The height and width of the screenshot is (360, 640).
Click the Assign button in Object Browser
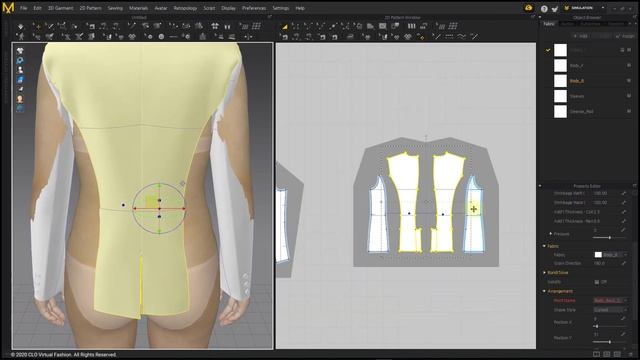(x=625, y=36)
